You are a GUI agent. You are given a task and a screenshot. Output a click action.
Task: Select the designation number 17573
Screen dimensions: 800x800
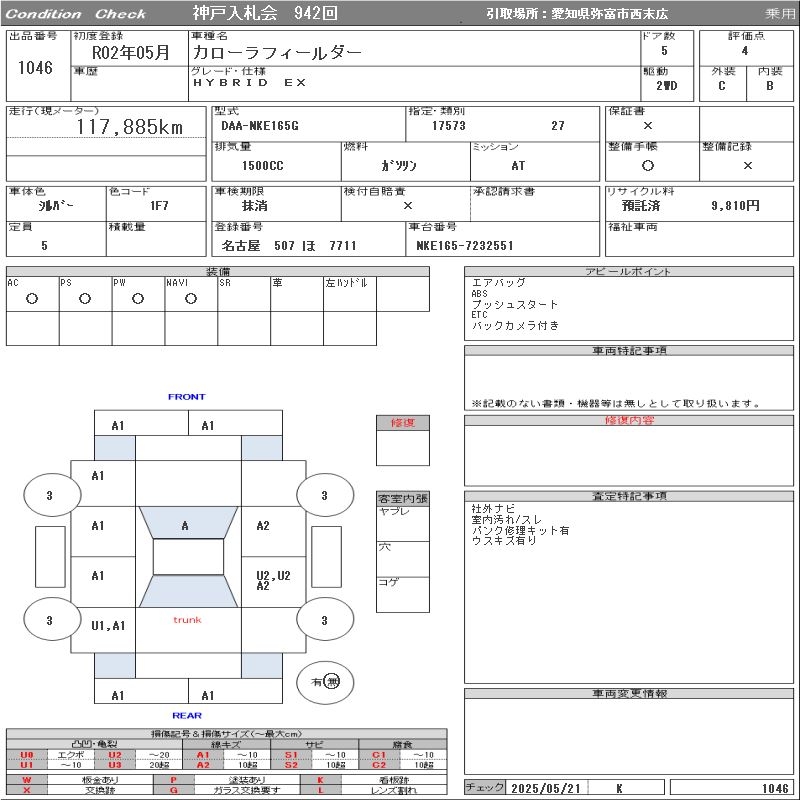[x=449, y=126]
